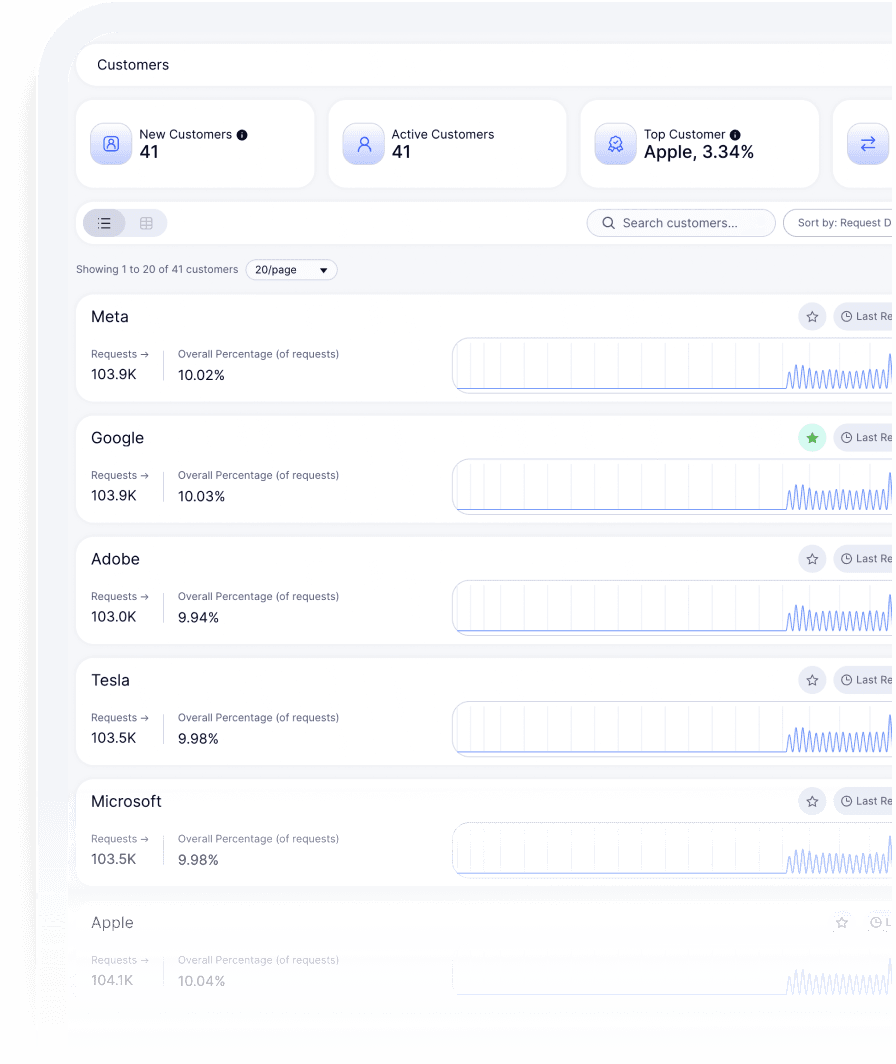The width and height of the screenshot is (896, 1064).
Task: Click the 9.94% value for Adobe
Action: coord(198,618)
